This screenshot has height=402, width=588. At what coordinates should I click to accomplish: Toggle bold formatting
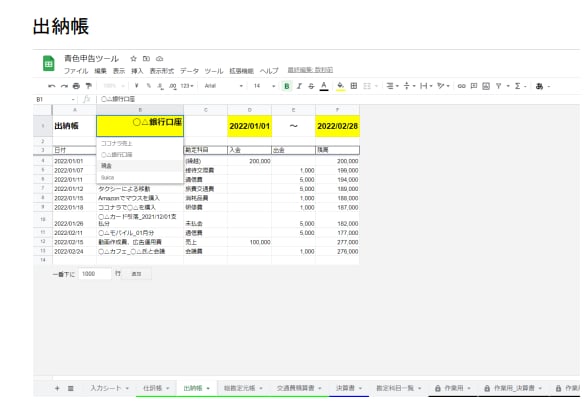coord(286,86)
